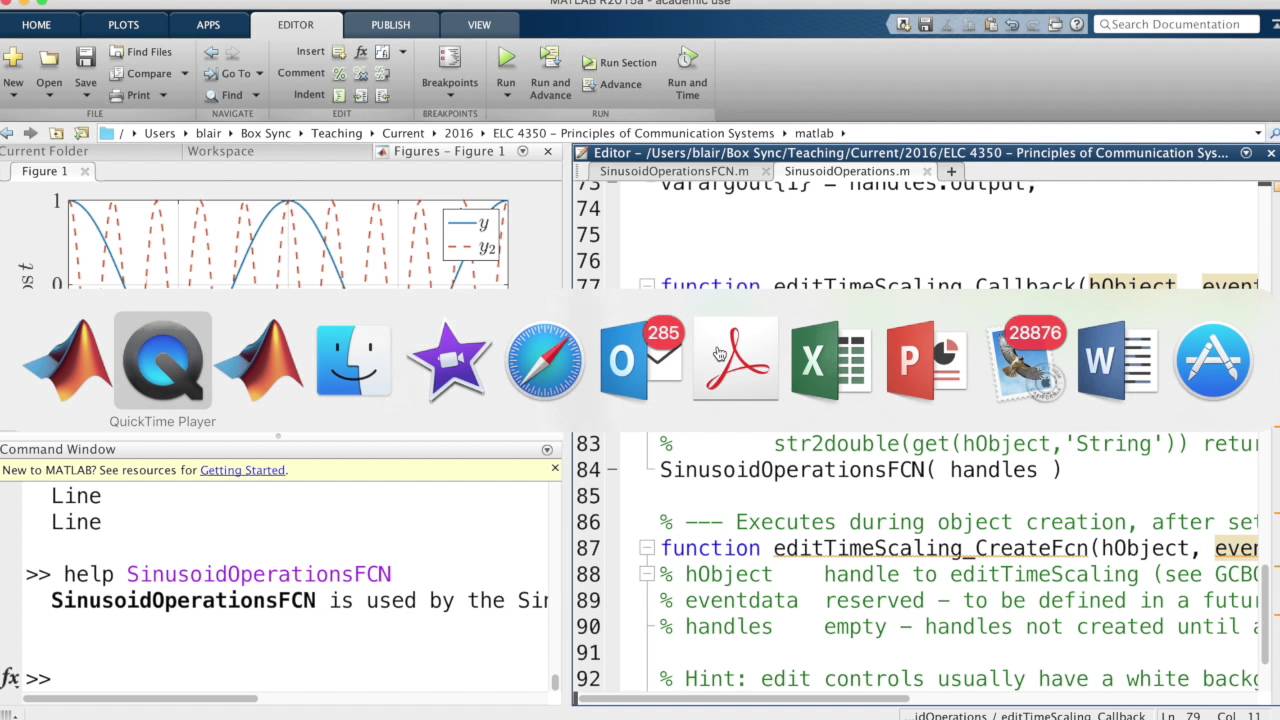Switch to Outlook in app switcher
The width and height of the screenshot is (1280, 720).
(x=640, y=360)
